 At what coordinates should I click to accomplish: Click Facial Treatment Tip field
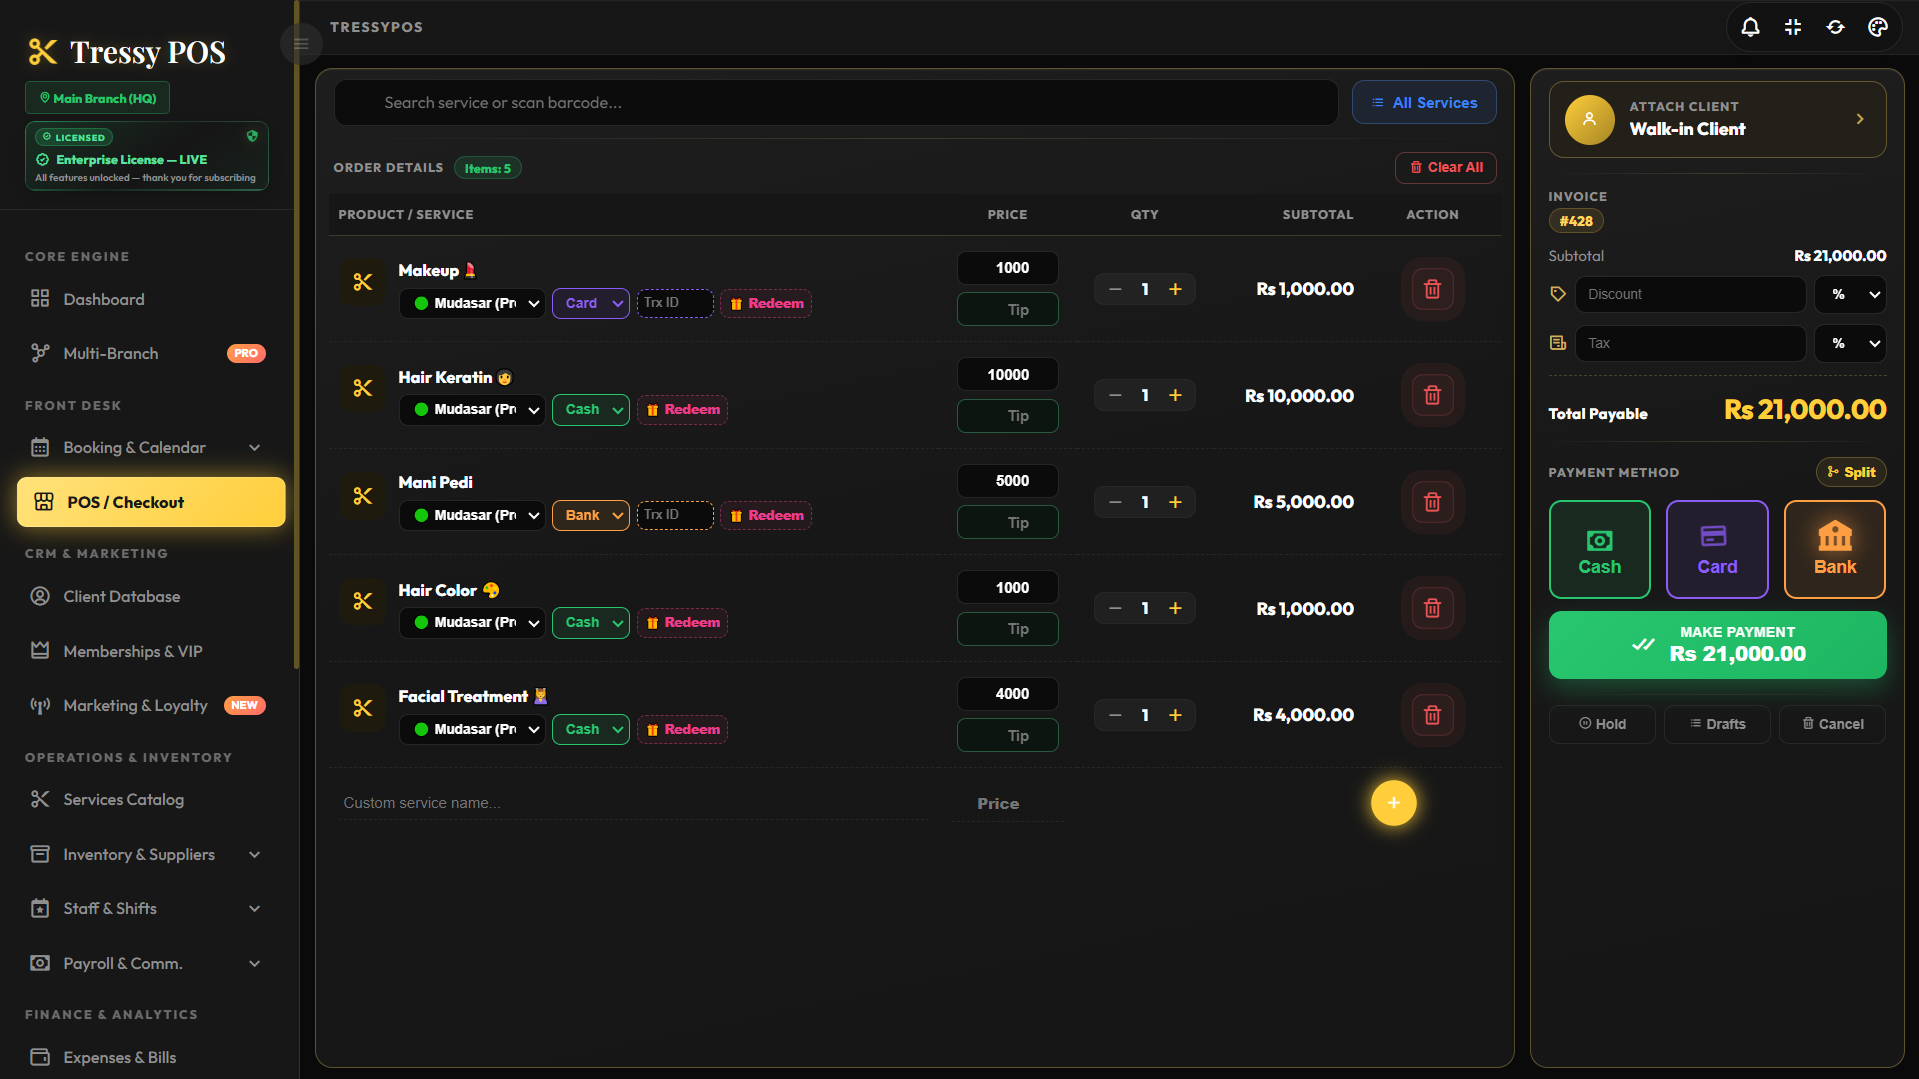point(1007,735)
